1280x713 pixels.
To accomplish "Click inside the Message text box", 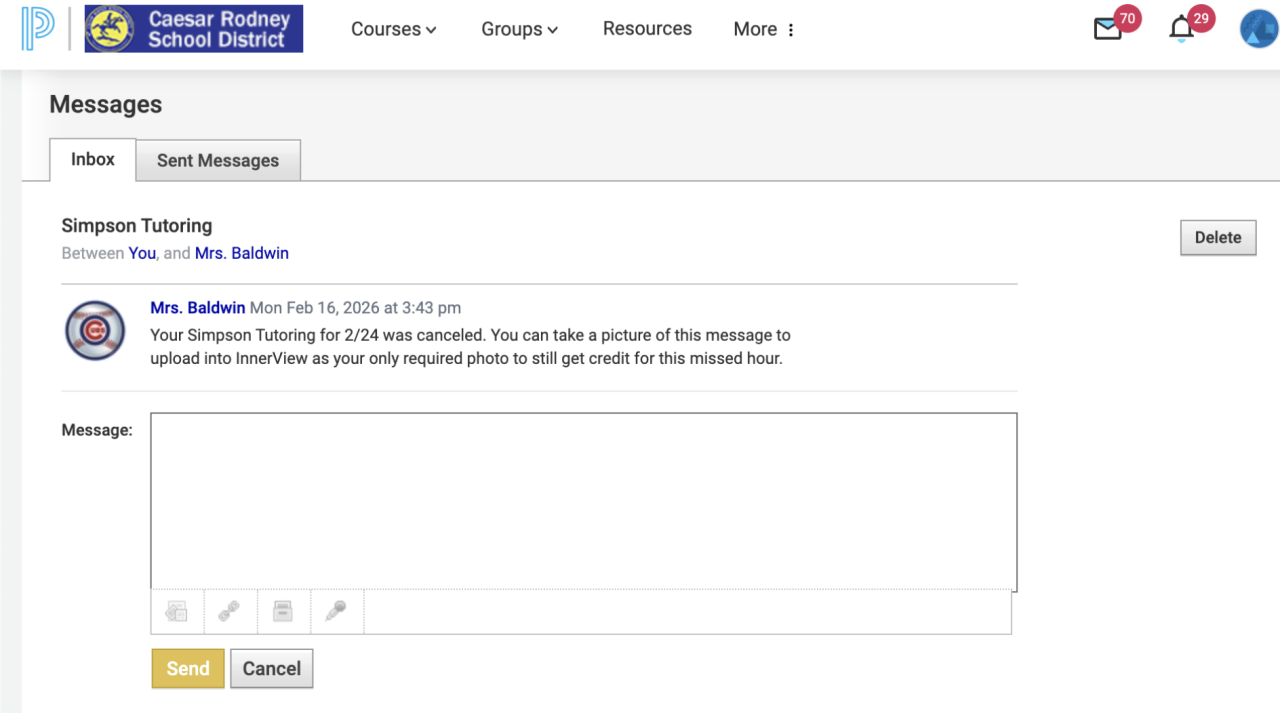I will [583, 501].
